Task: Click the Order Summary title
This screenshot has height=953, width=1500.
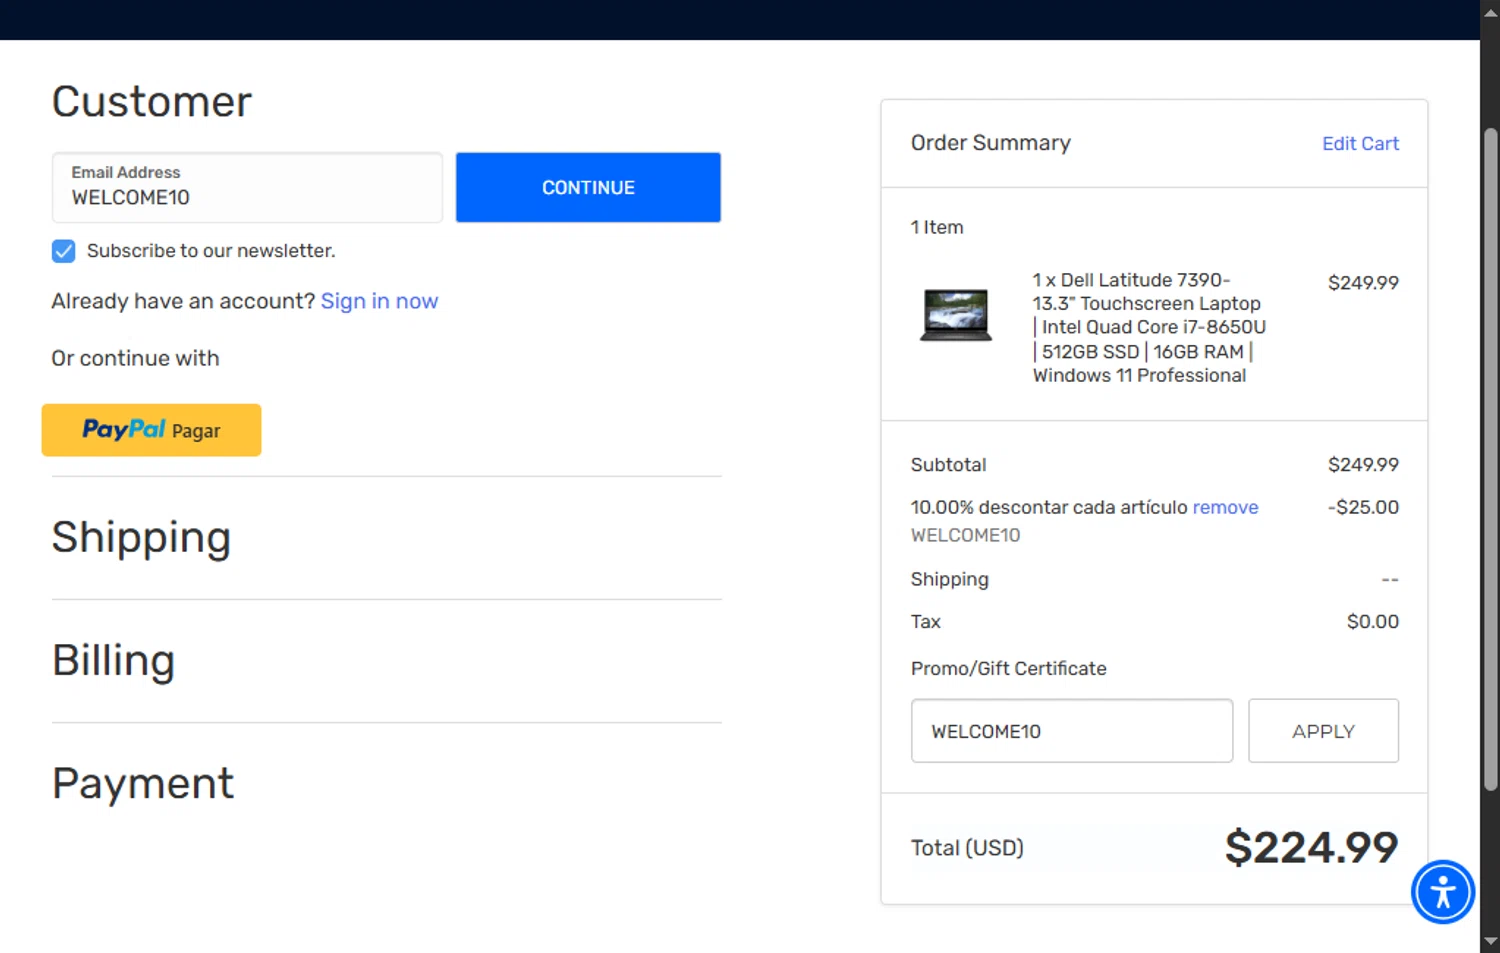Action: (991, 143)
